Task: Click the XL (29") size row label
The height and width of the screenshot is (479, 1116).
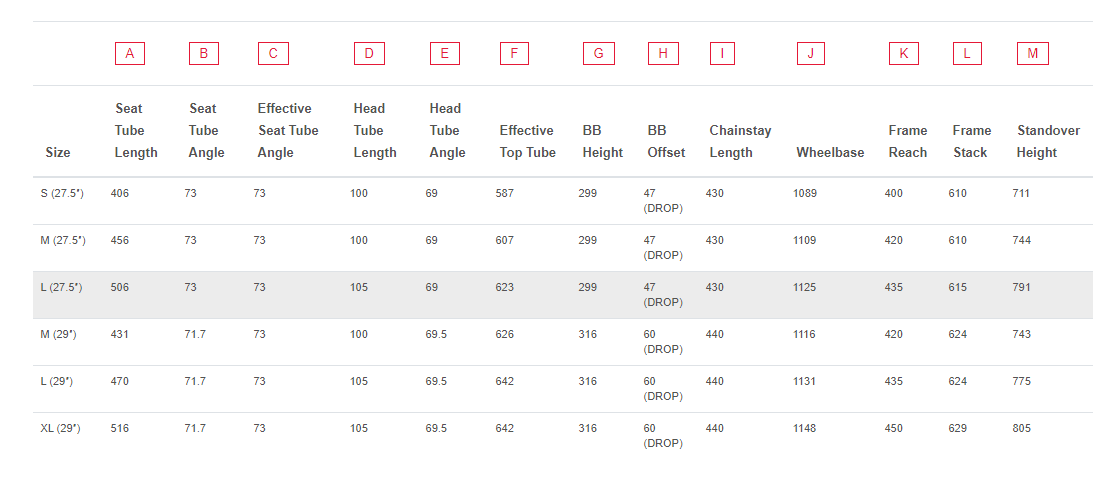Action: tap(60, 428)
